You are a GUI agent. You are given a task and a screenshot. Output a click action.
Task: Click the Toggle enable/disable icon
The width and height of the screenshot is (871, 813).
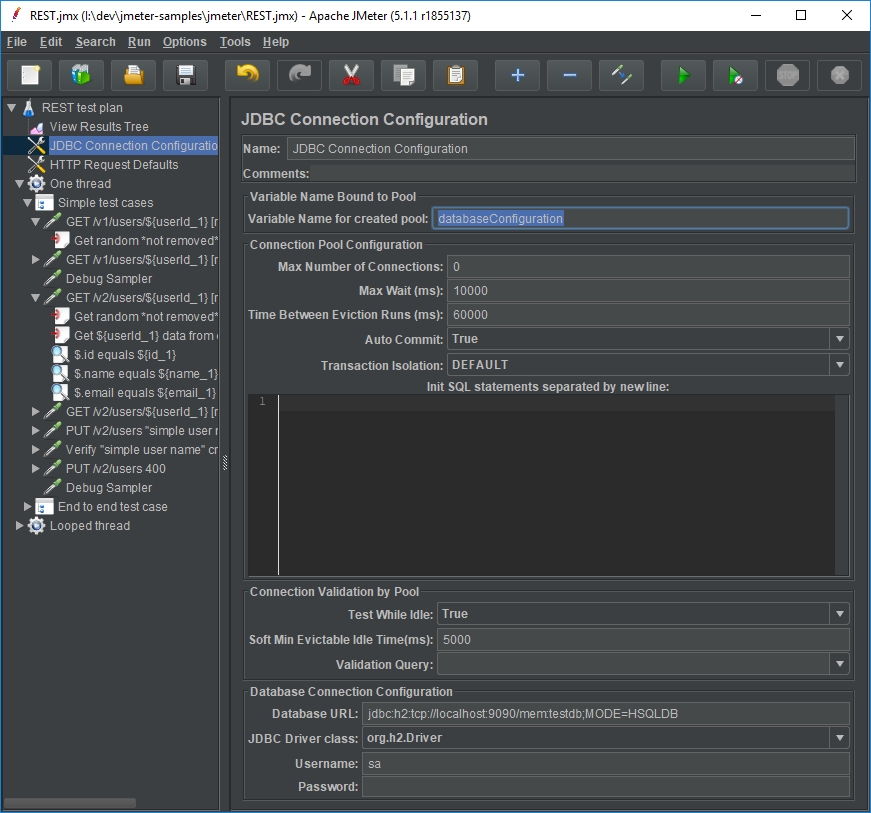[621, 75]
